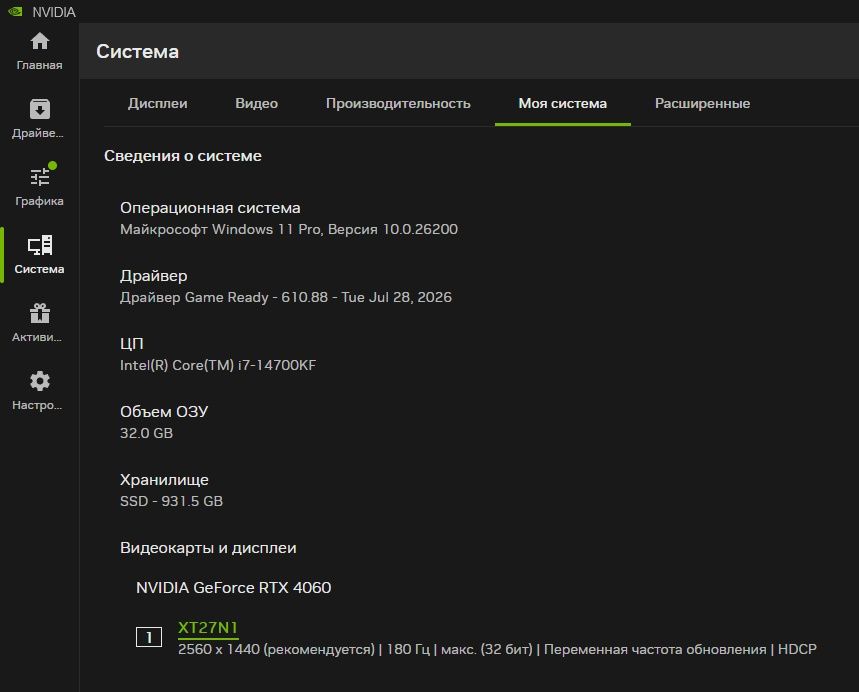859x692 pixels.
Task: Click the Майкрософт Windows 11 Pro version text
Action: pyautogui.click(x=289, y=229)
